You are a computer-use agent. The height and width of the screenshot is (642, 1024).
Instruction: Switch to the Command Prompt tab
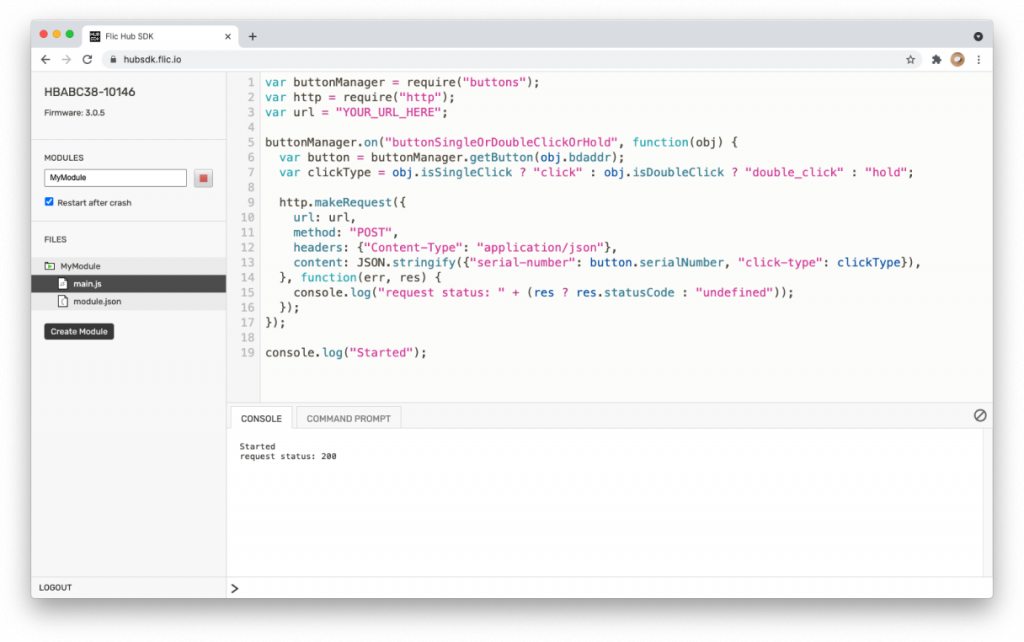coord(348,418)
